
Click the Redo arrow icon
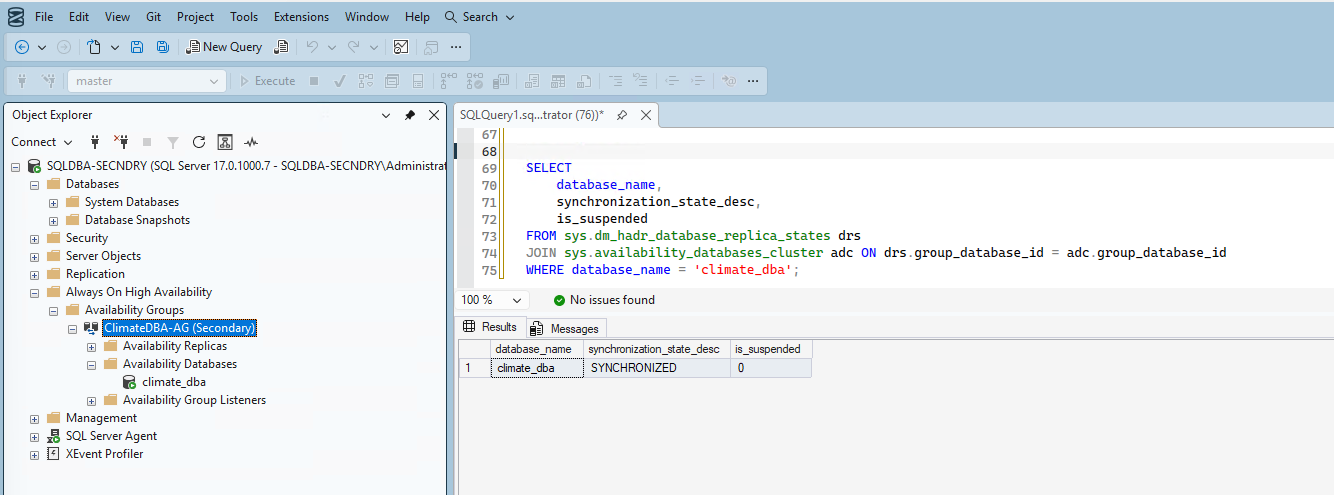[353, 46]
